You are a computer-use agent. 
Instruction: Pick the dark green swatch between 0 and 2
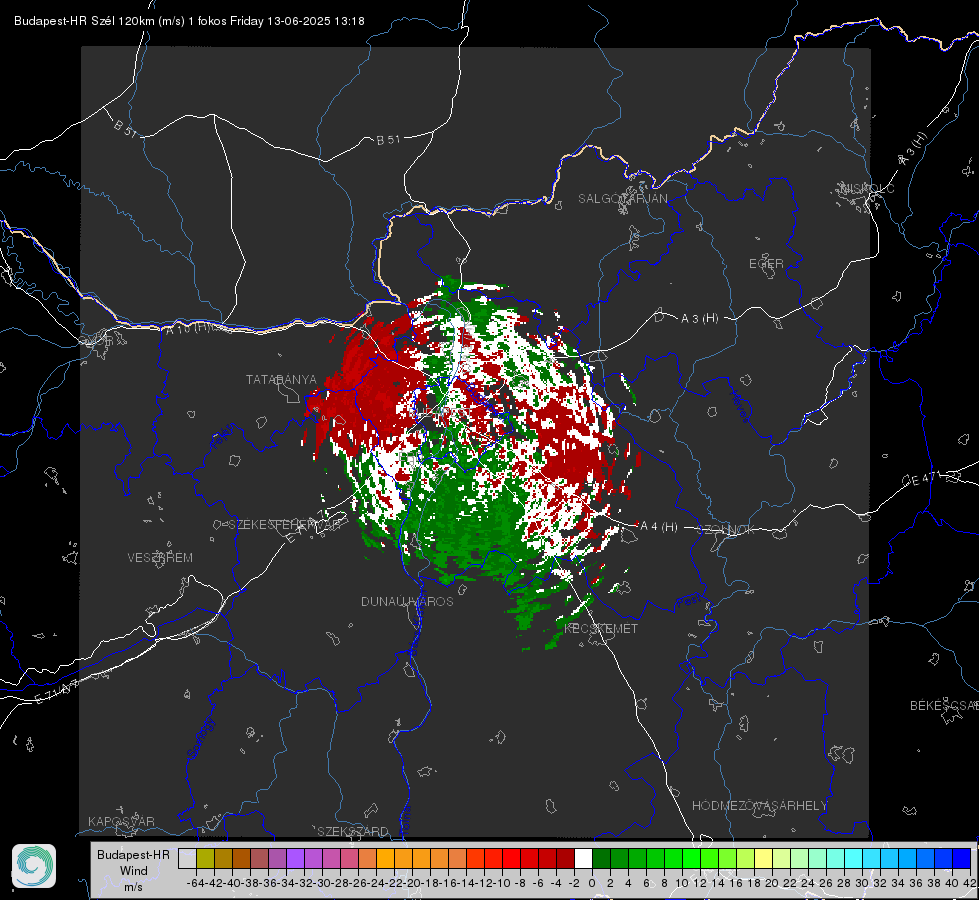tap(601, 858)
